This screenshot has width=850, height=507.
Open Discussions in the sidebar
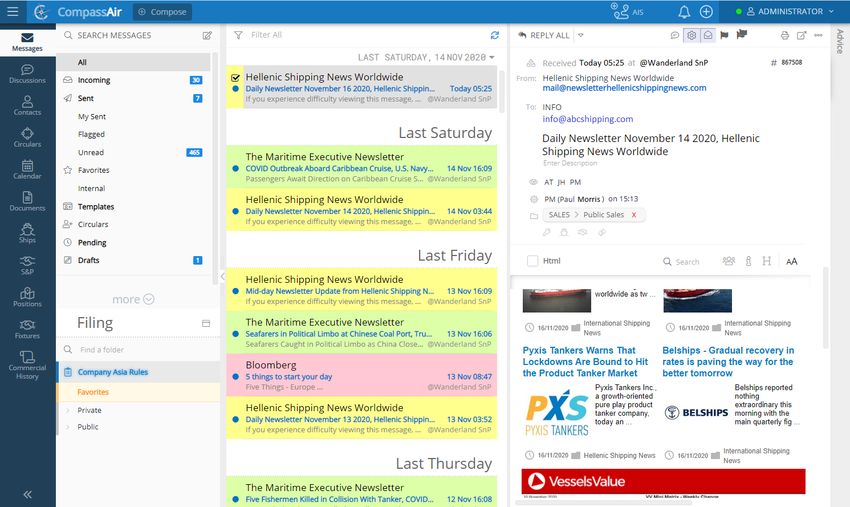pos(27,74)
